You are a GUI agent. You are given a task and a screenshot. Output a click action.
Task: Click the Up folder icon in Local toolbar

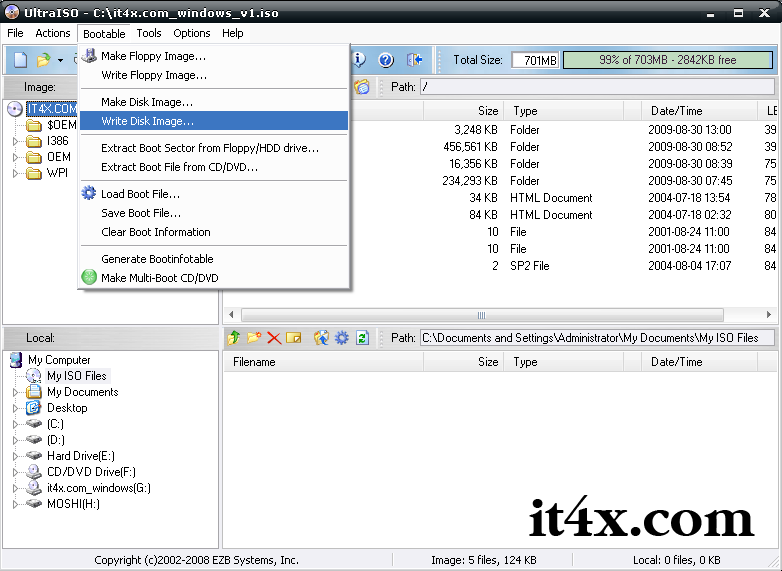[x=233, y=338]
